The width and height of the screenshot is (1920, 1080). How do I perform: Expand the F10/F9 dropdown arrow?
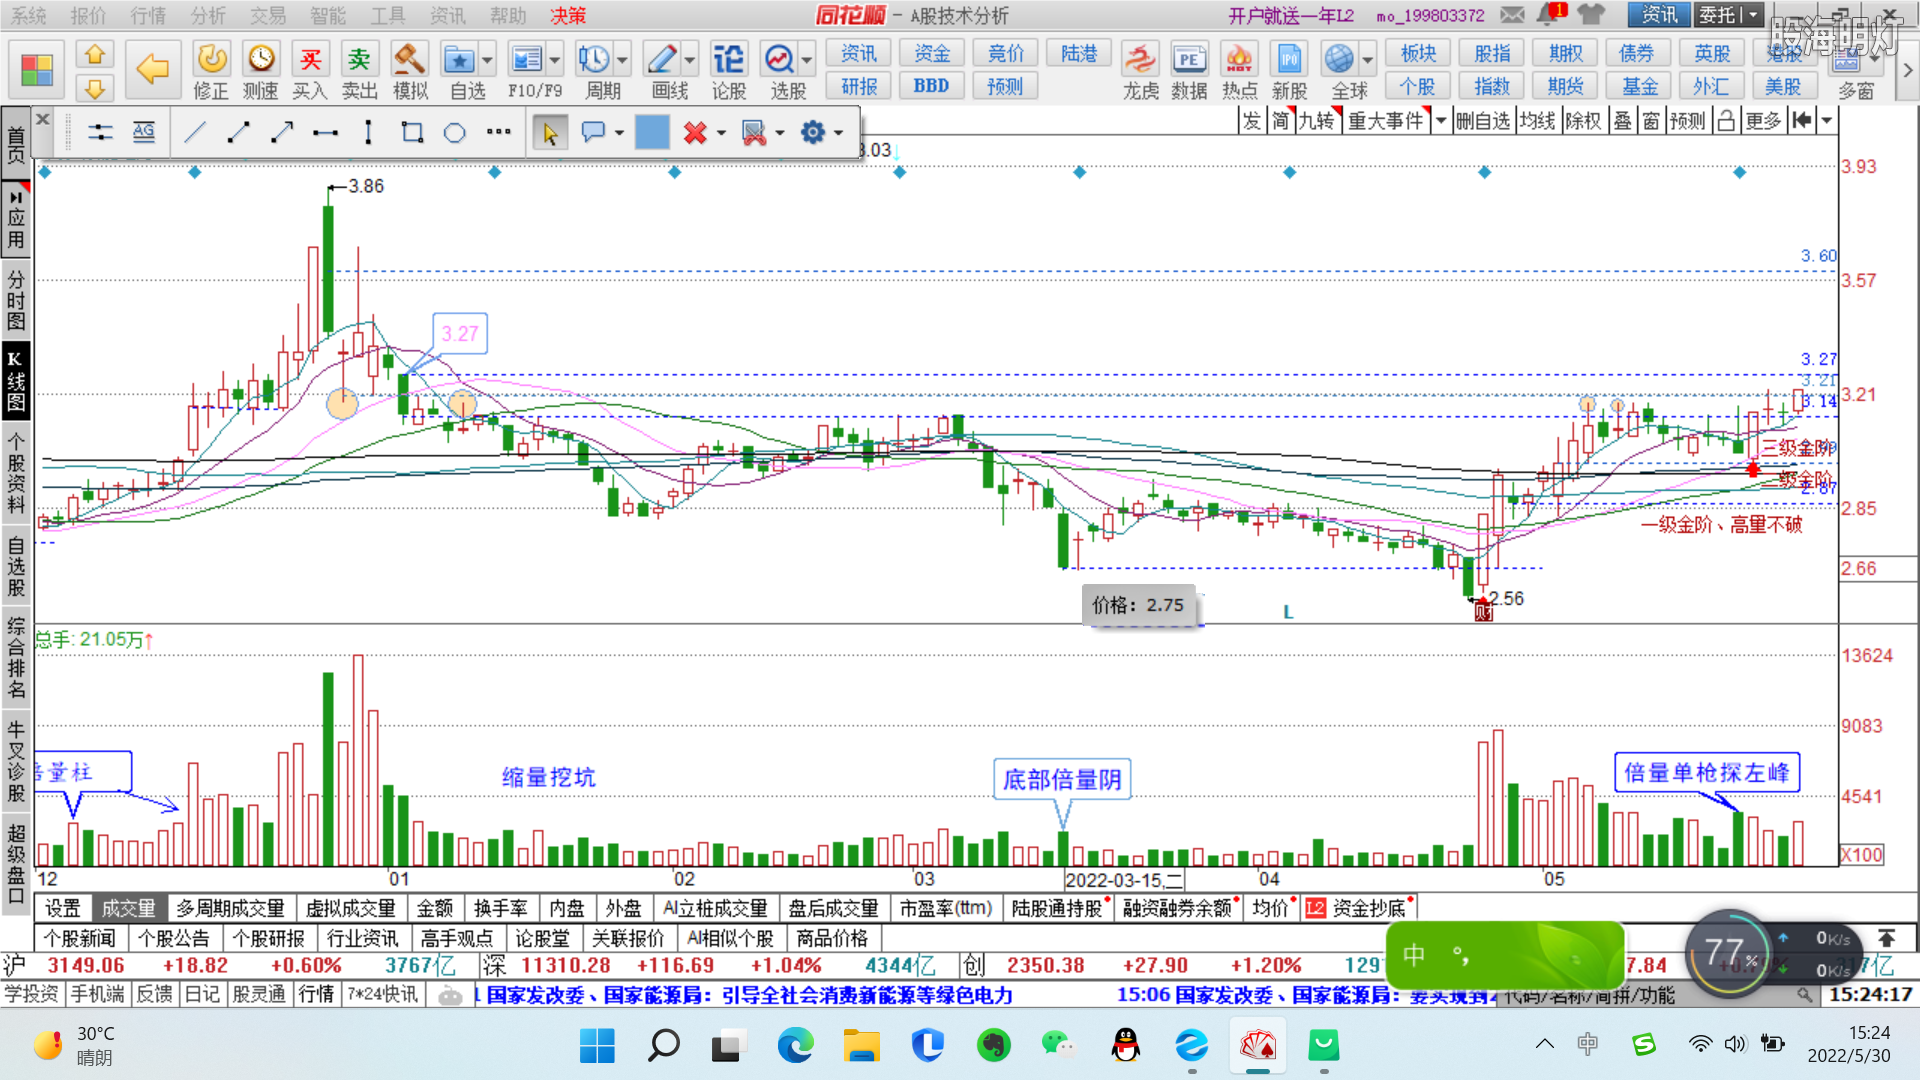click(555, 60)
